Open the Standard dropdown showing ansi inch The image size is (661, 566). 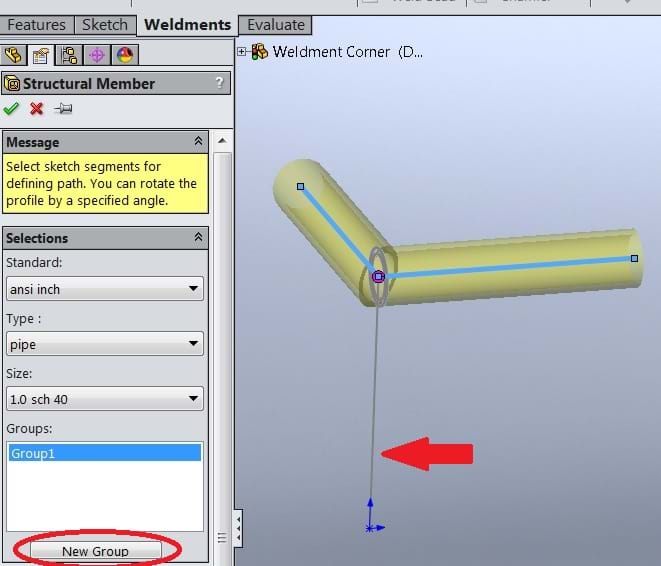[104, 290]
